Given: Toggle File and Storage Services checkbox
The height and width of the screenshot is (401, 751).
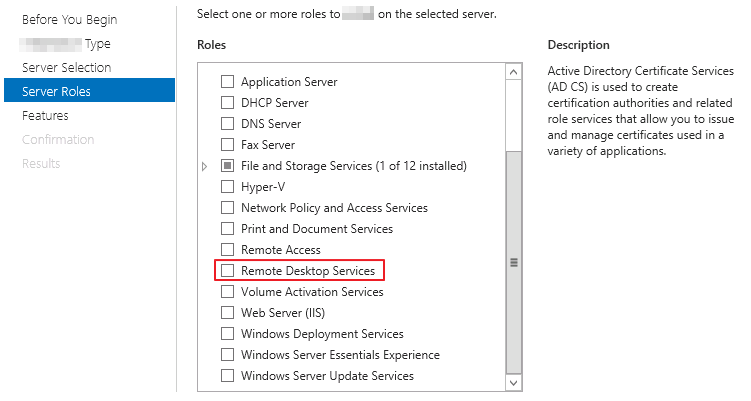Looking at the screenshot, I should click(x=228, y=166).
